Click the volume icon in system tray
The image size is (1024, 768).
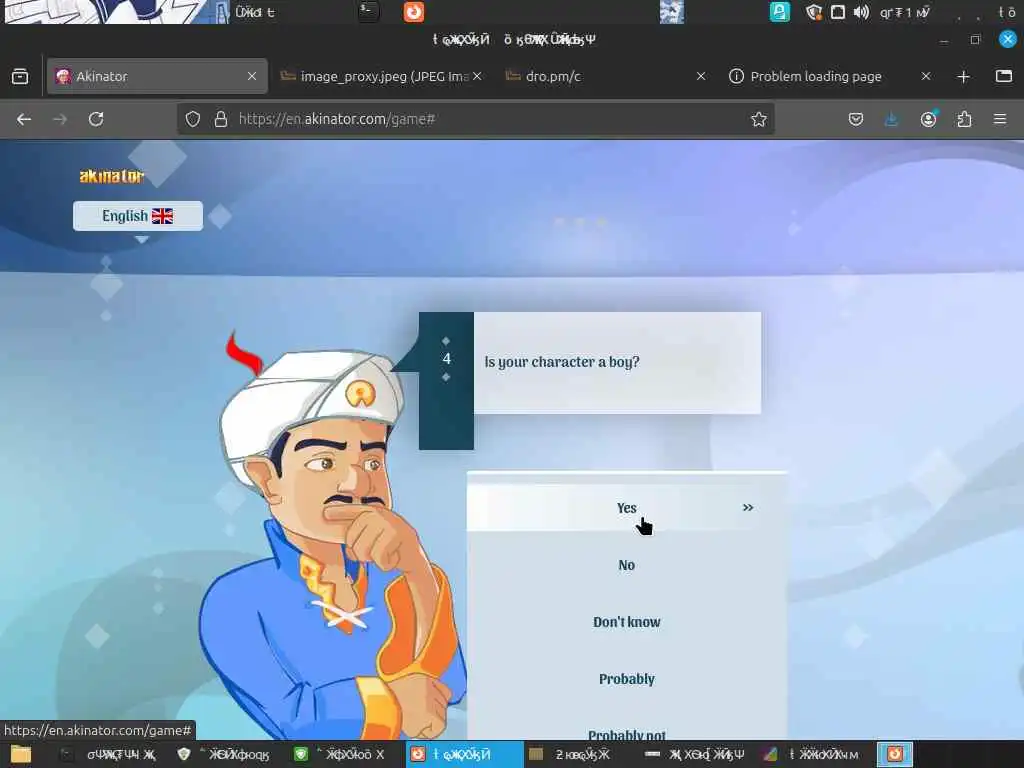(x=861, y=12)
